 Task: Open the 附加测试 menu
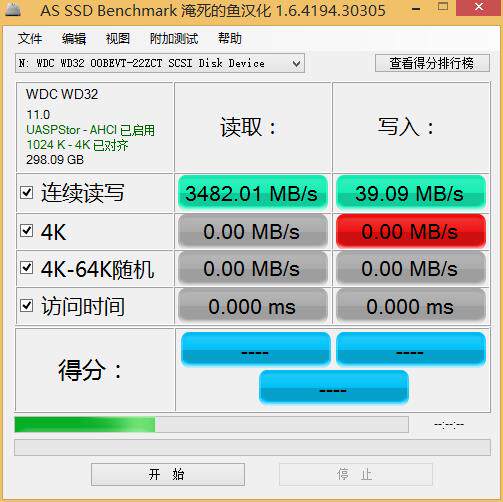pos(174,39)
